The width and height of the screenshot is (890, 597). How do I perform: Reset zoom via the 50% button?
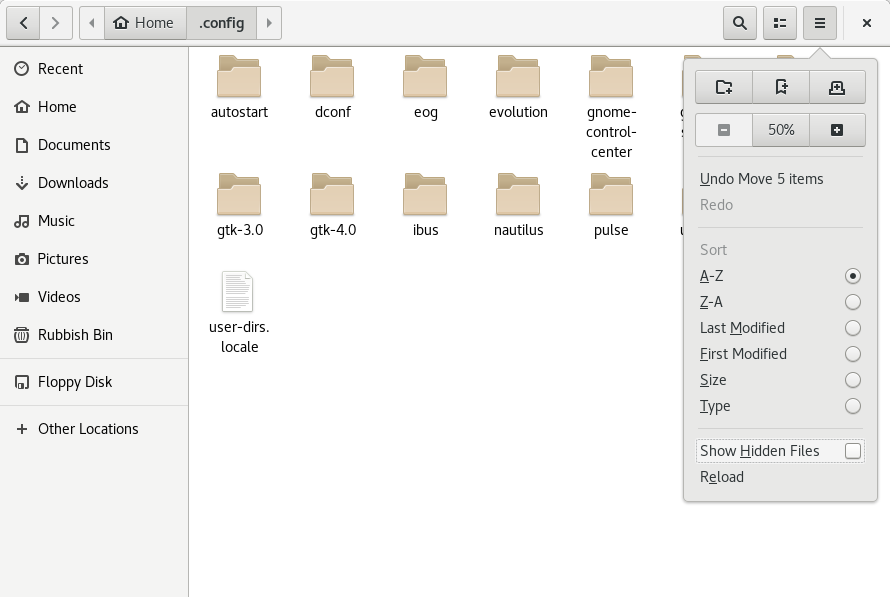click(x=781, y=130)
